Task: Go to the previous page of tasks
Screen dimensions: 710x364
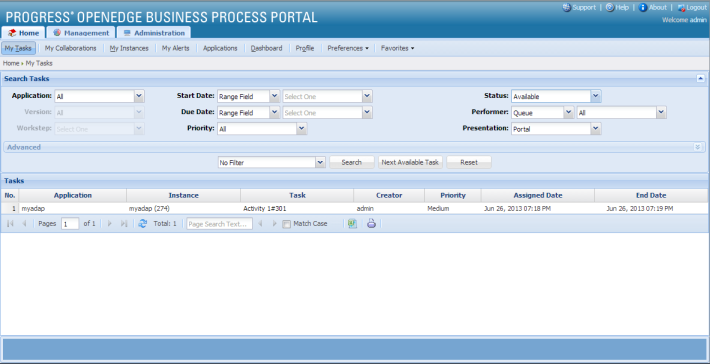Action: coord(24,224)
